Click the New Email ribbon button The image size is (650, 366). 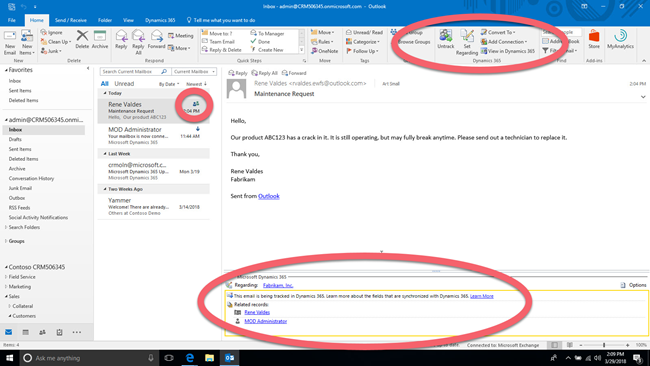tap(10, 42)
